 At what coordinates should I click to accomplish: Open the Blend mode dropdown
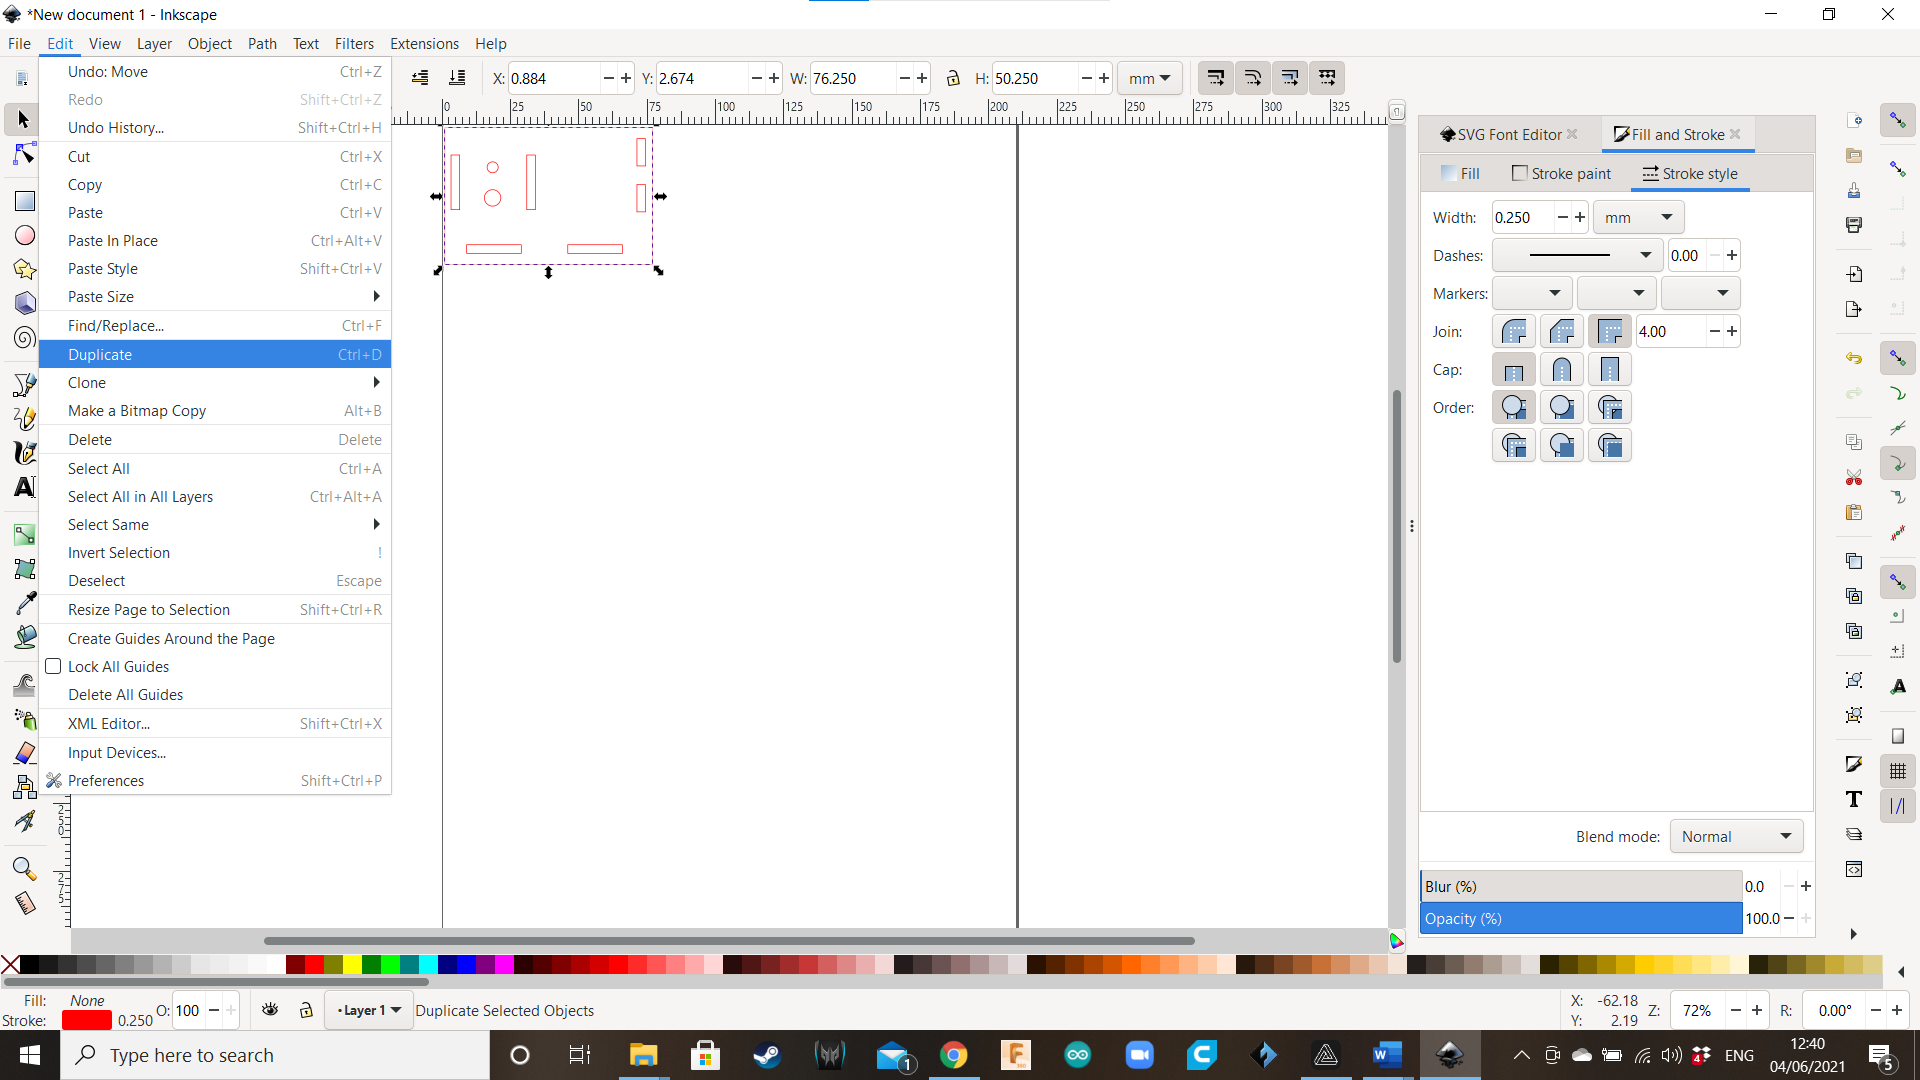(x=1736, y=836)
